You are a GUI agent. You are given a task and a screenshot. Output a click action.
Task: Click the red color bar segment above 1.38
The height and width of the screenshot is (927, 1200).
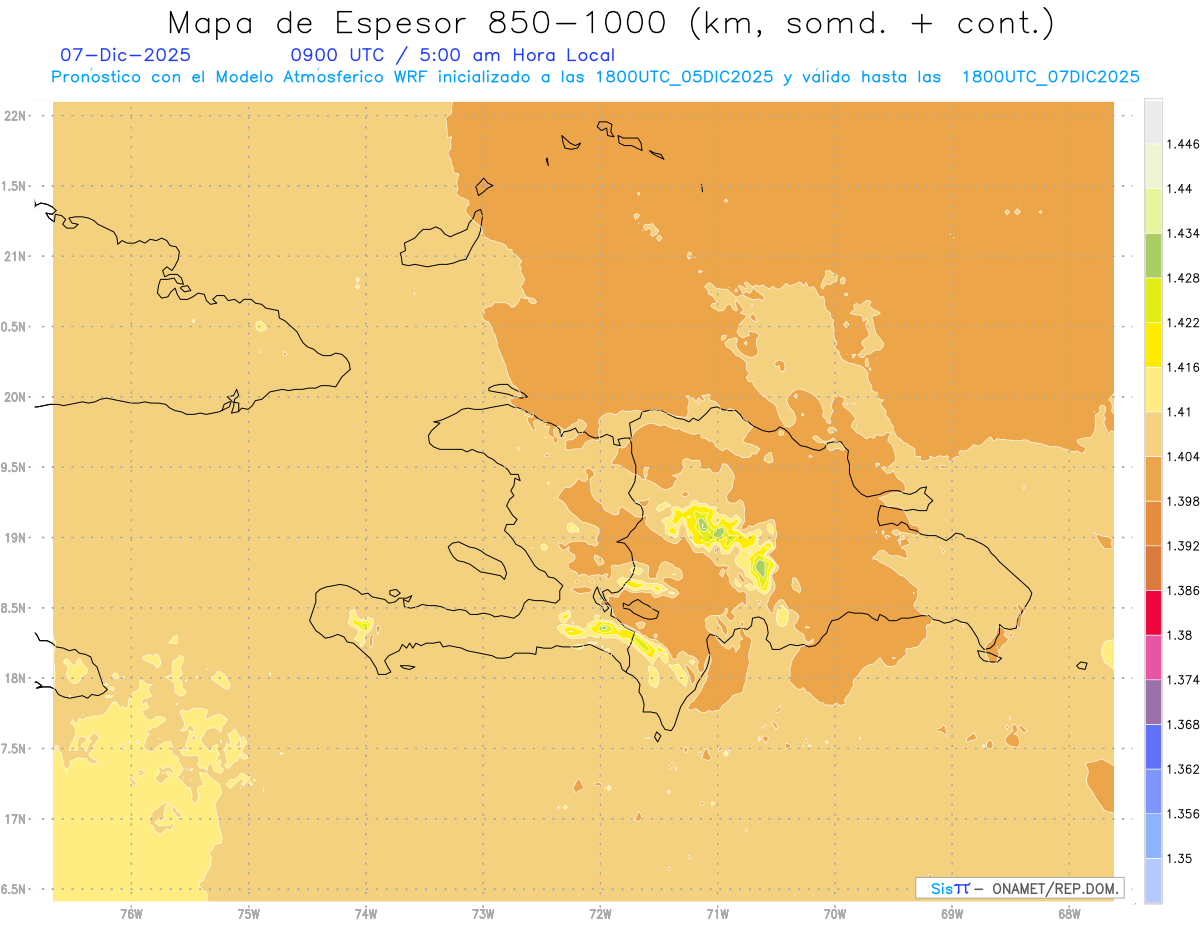click(x=1153, y=613)
